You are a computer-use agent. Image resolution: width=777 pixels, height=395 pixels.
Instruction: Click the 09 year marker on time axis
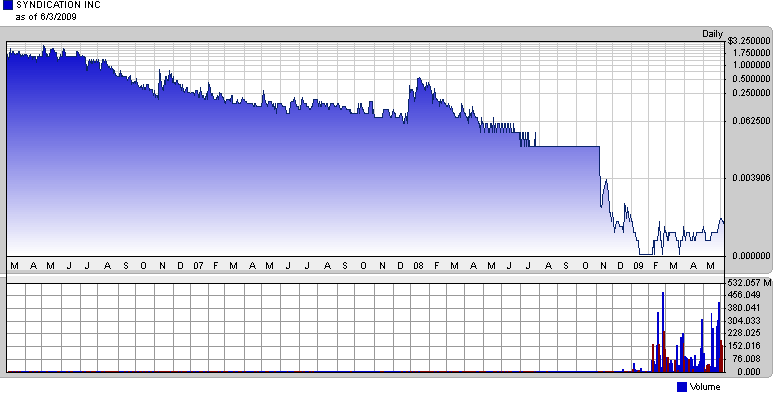(638, 266)
